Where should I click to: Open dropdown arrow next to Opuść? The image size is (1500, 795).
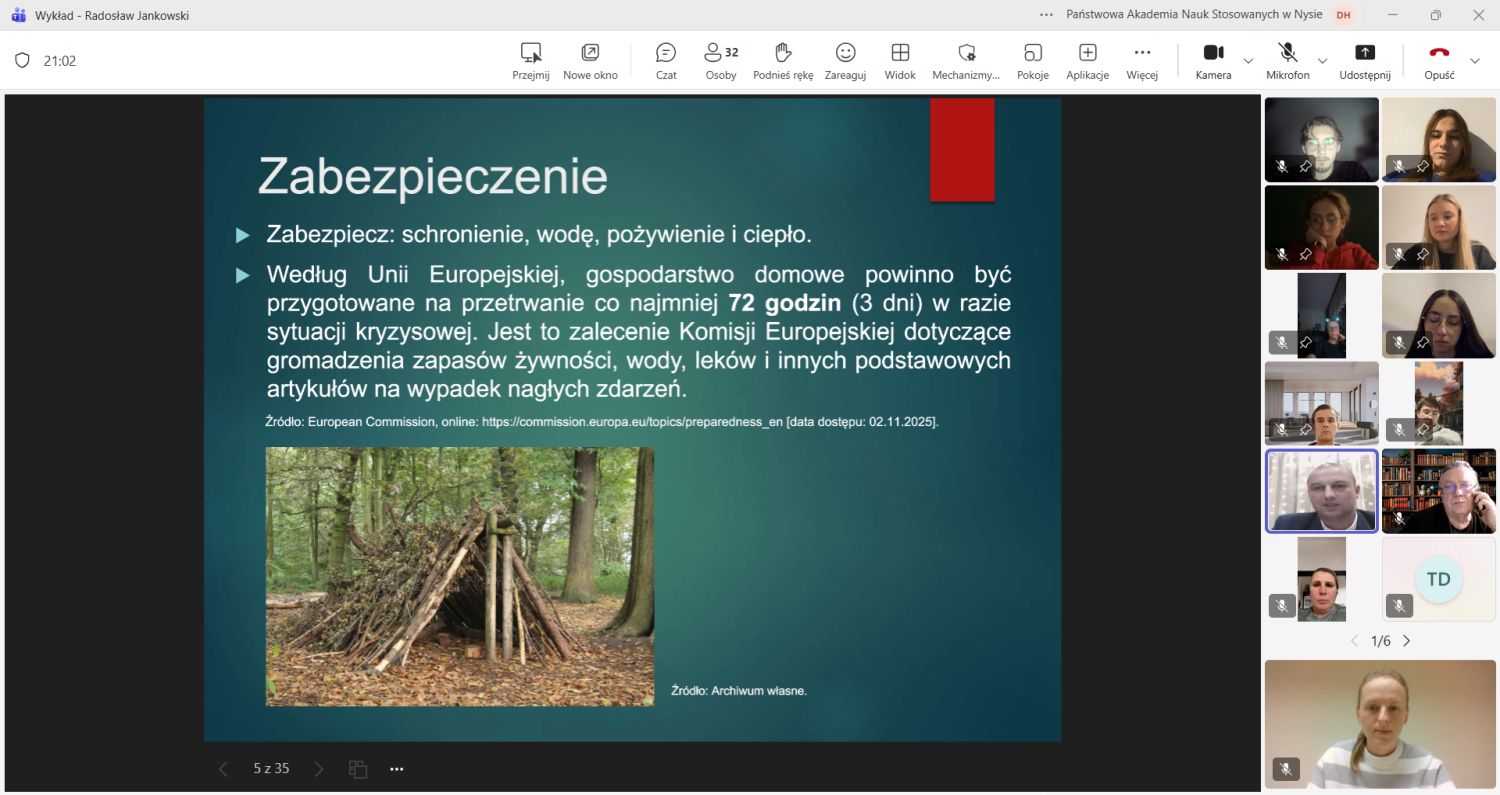click(x=1474, y=61)
